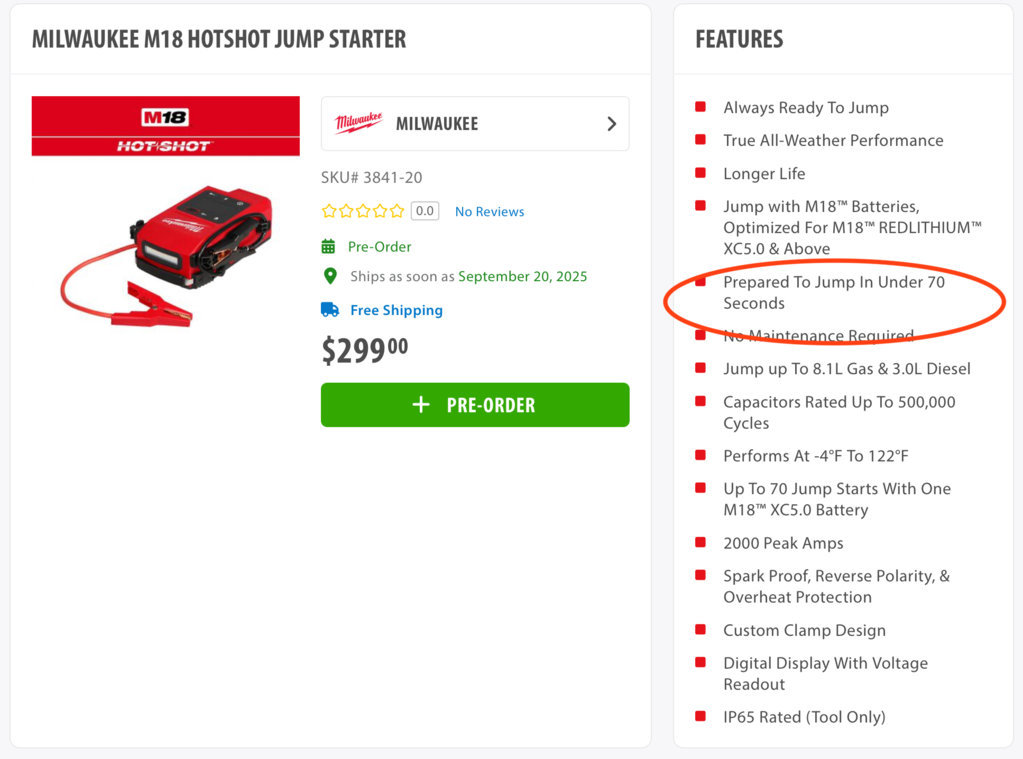Click the green location pin icon
1023x759 pixels.
click(330, 277)
